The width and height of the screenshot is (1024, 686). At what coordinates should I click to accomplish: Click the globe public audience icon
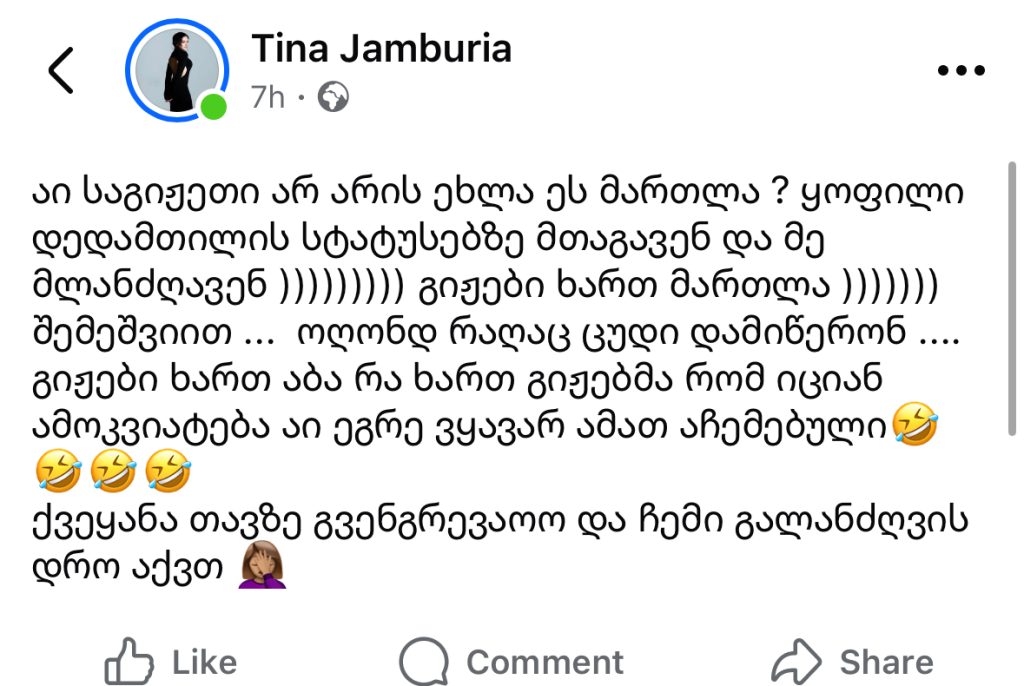coord(332,98)
